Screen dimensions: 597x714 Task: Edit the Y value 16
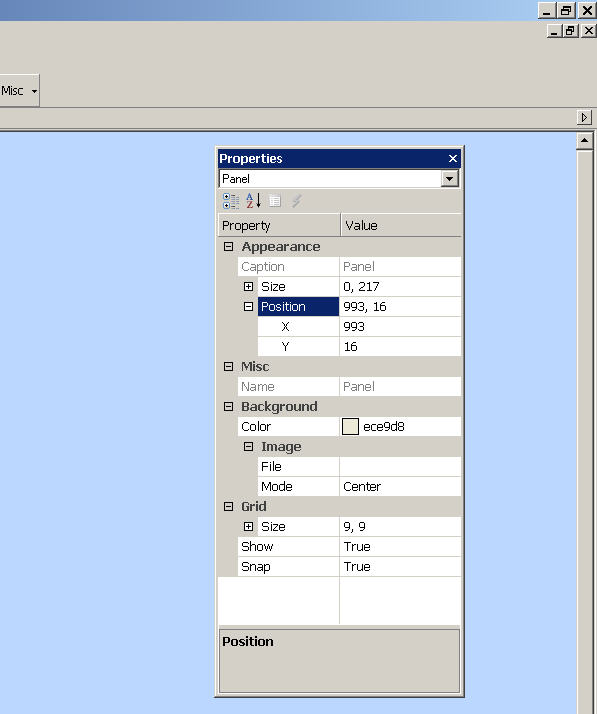pyautogui.click(x=400, y=347)
